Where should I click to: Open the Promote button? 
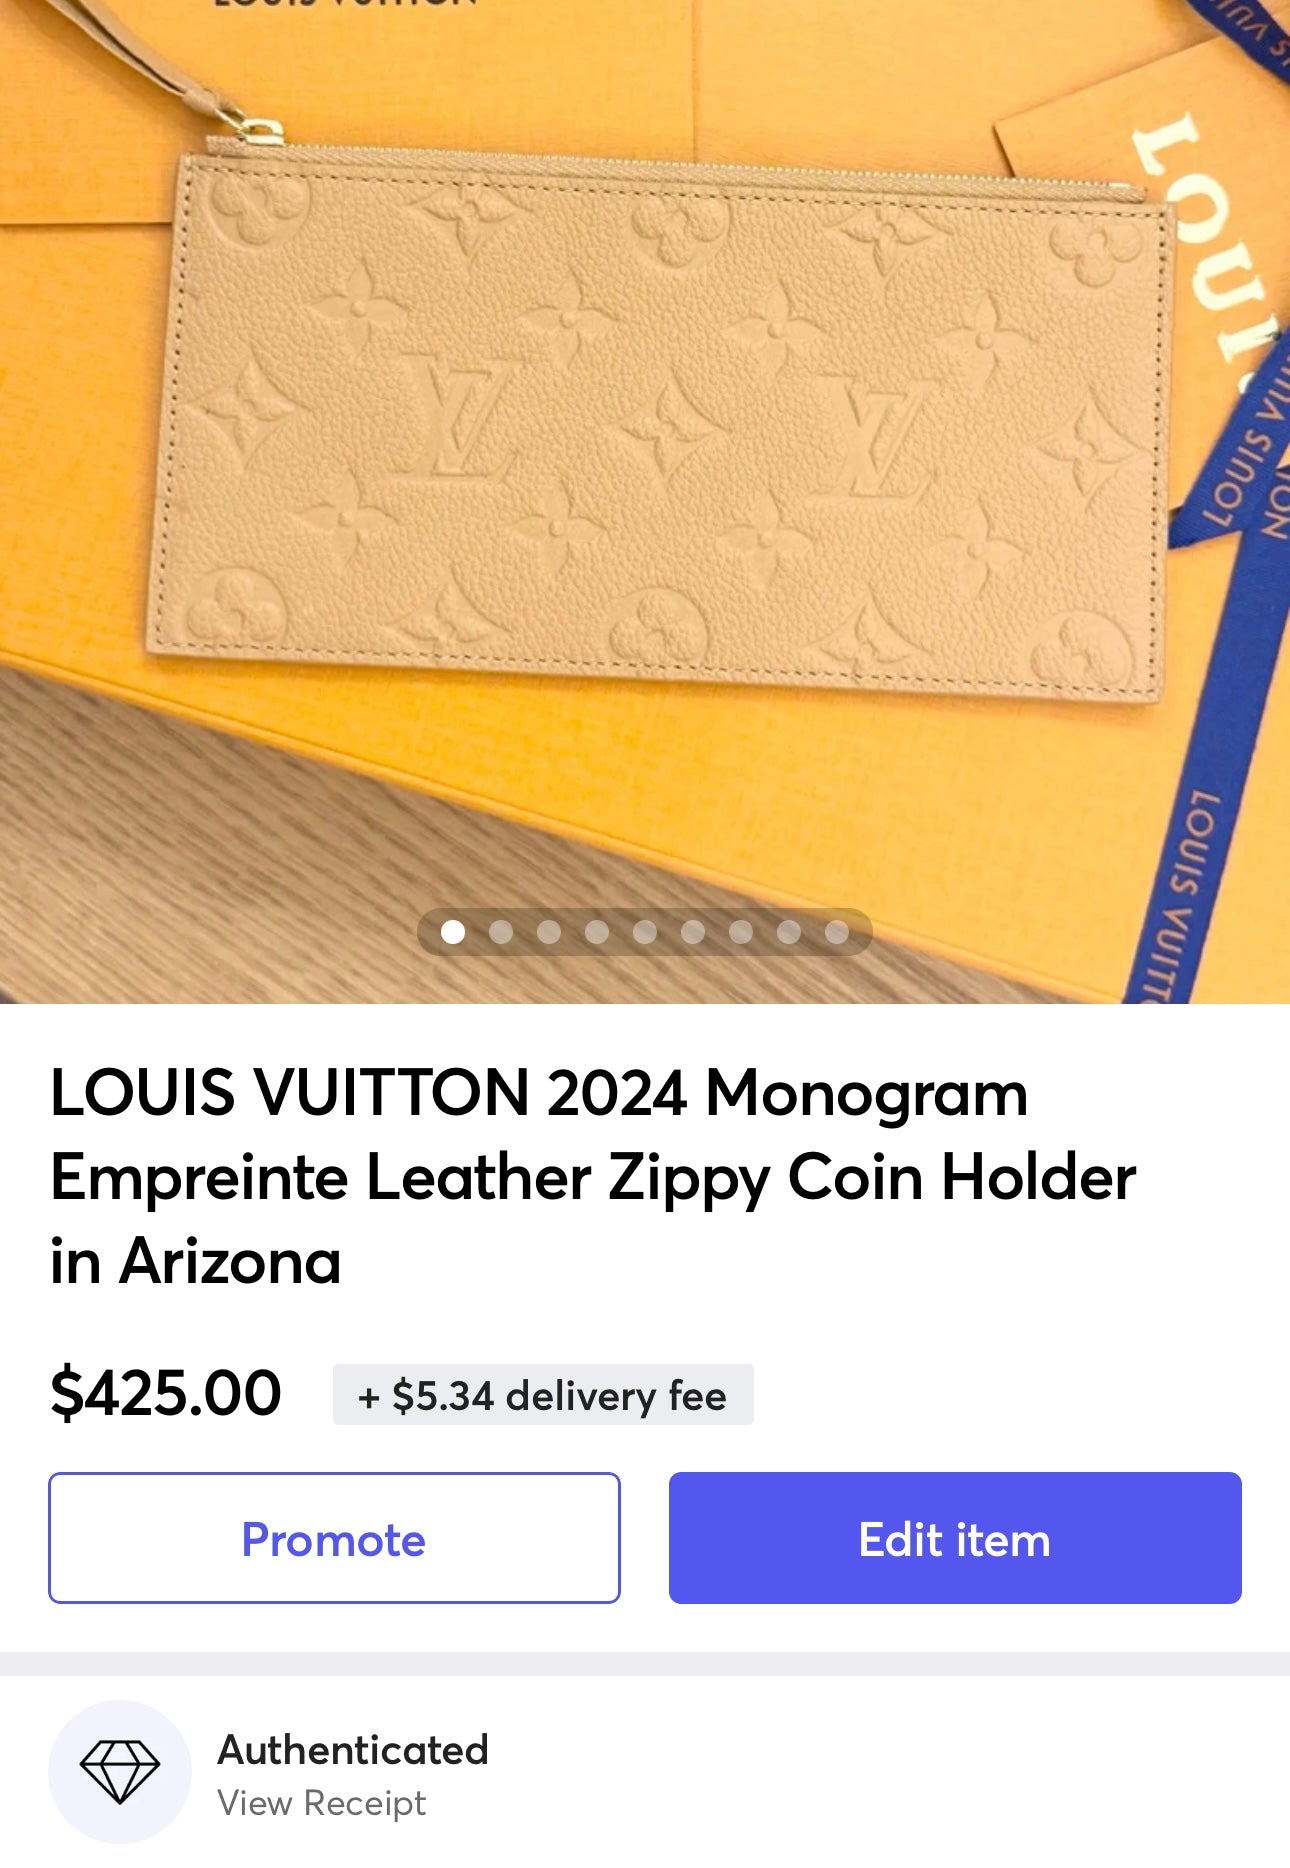click(334, 1538)
